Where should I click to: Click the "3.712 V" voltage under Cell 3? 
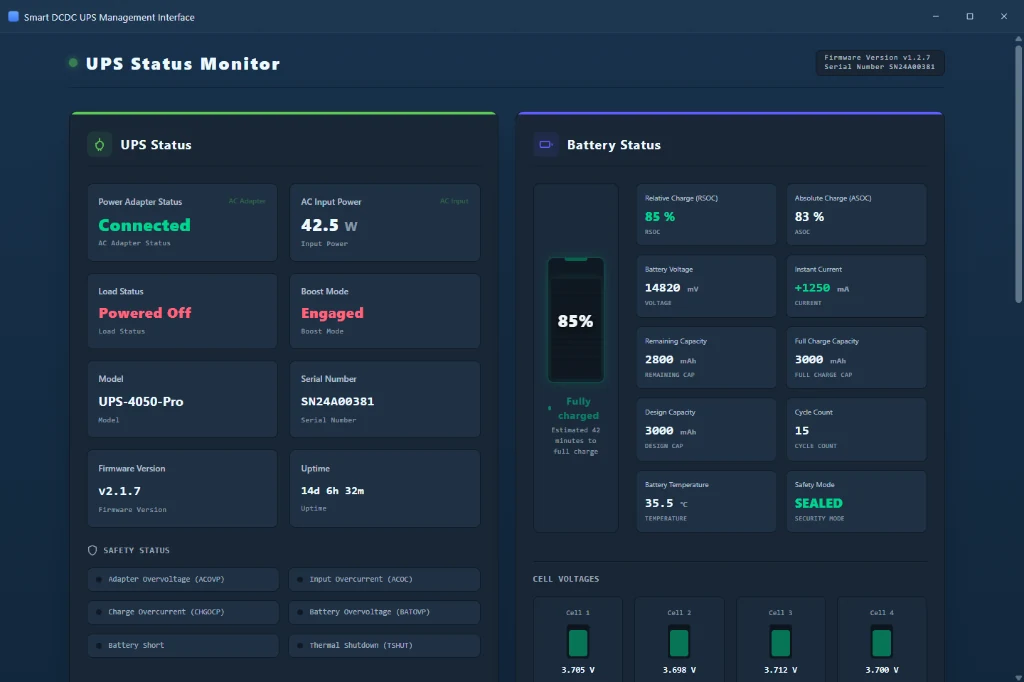point(780,670)
